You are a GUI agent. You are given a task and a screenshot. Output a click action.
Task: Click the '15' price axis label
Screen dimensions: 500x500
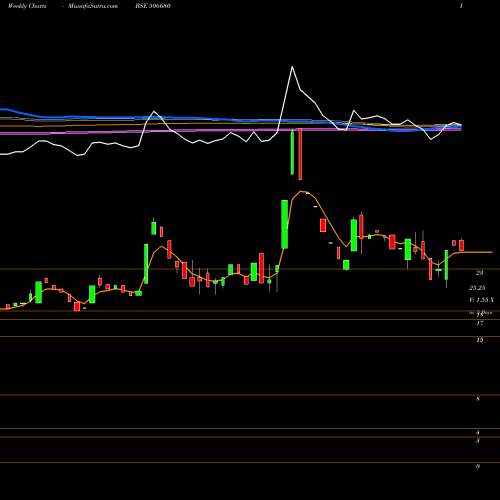click(480, 340)
